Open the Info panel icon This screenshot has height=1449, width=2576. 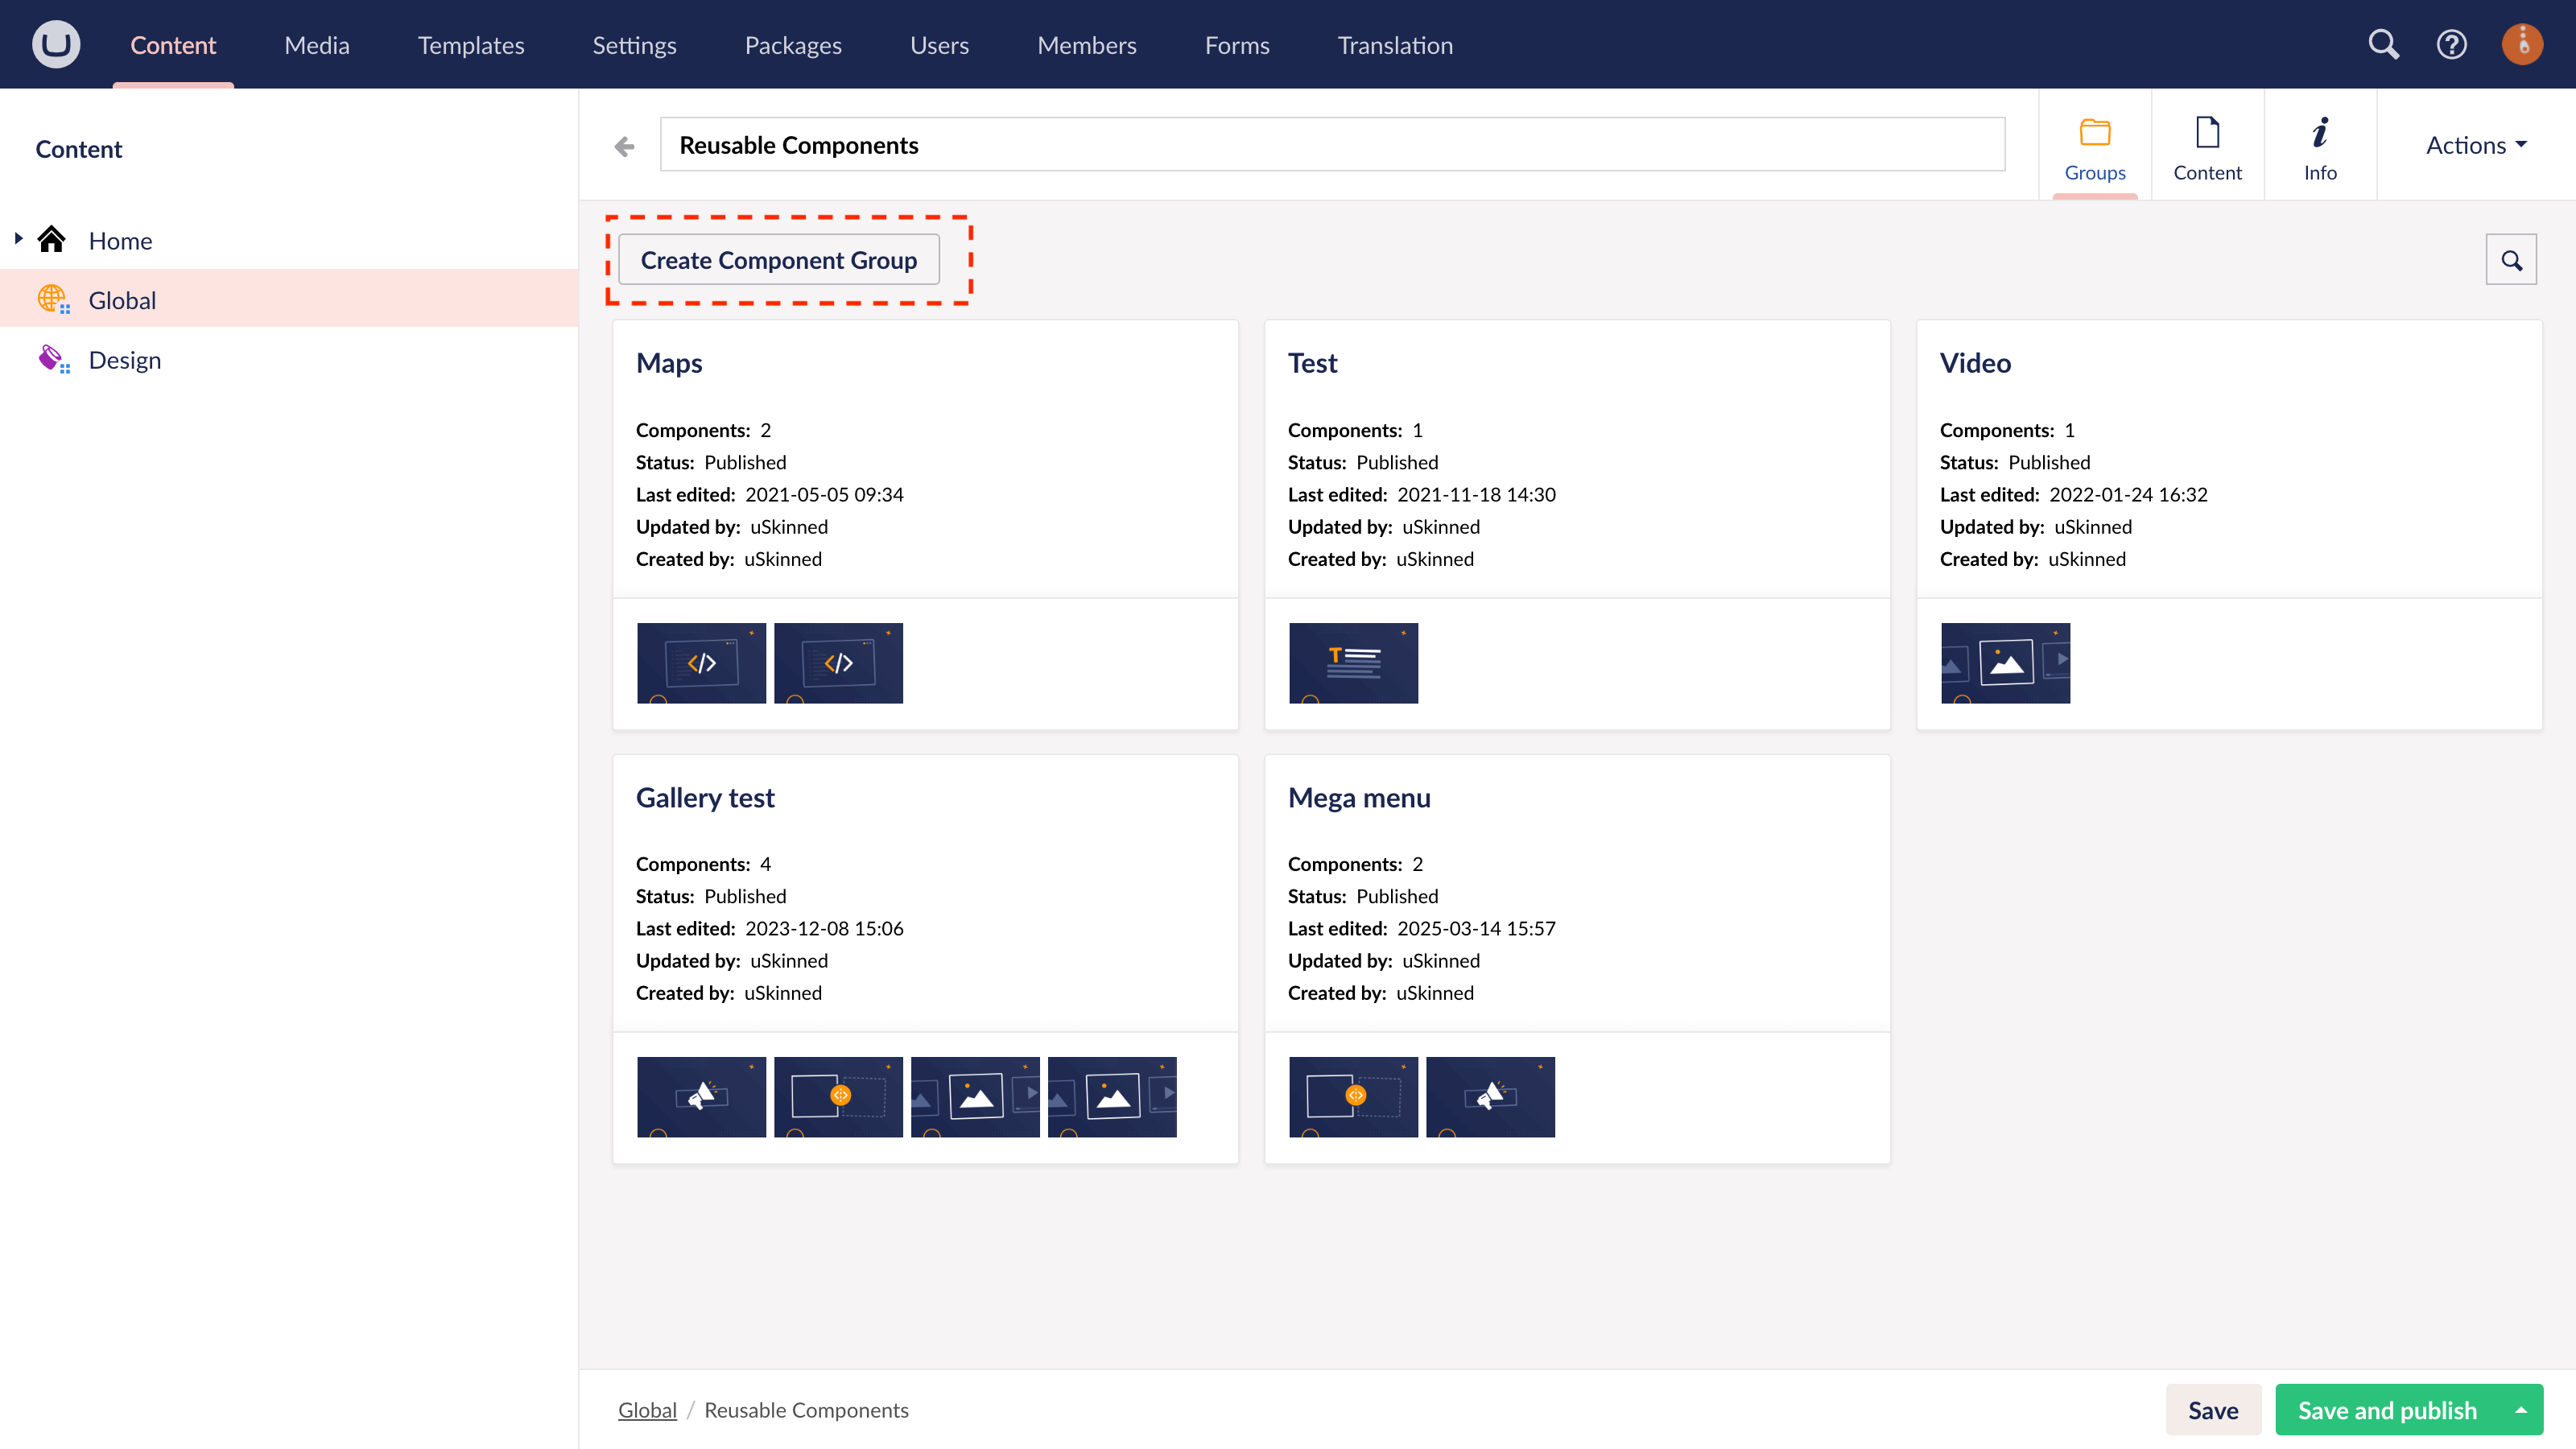coord(2321,132)
